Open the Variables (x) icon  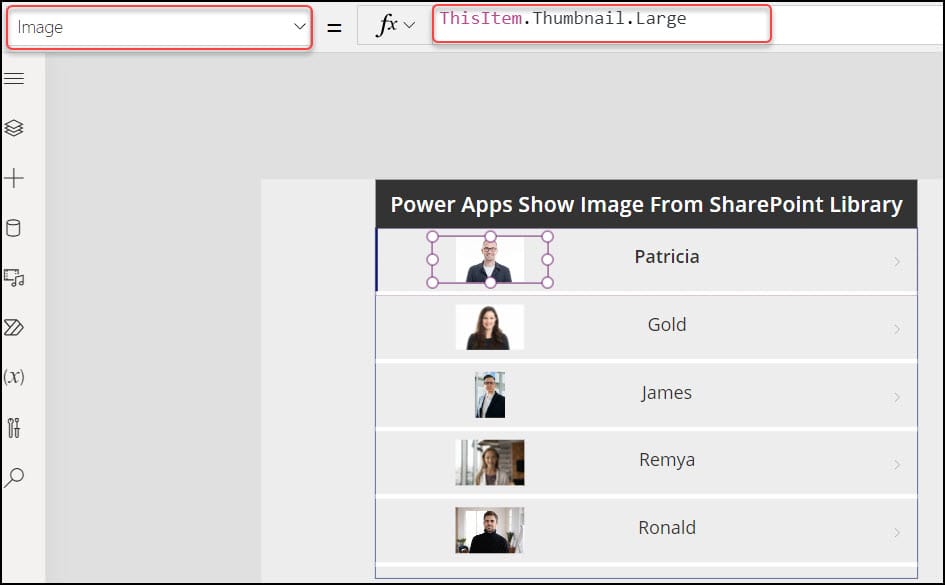point(14,377)
